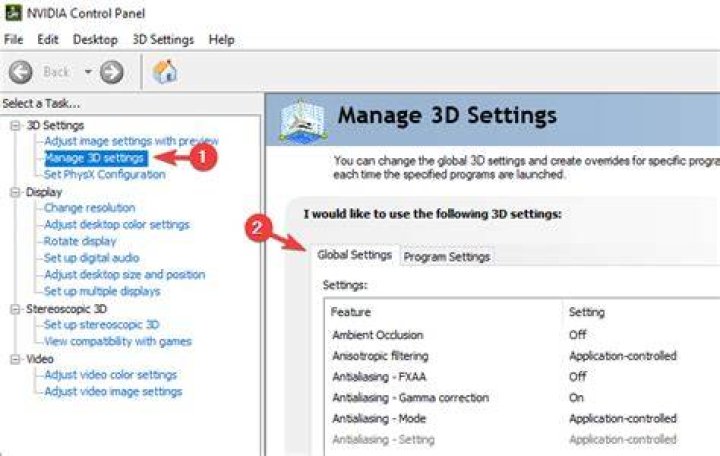Collapse the Stereoscopic 3D tree node
The image size is (720, 456).
click(x=16, y=309)
